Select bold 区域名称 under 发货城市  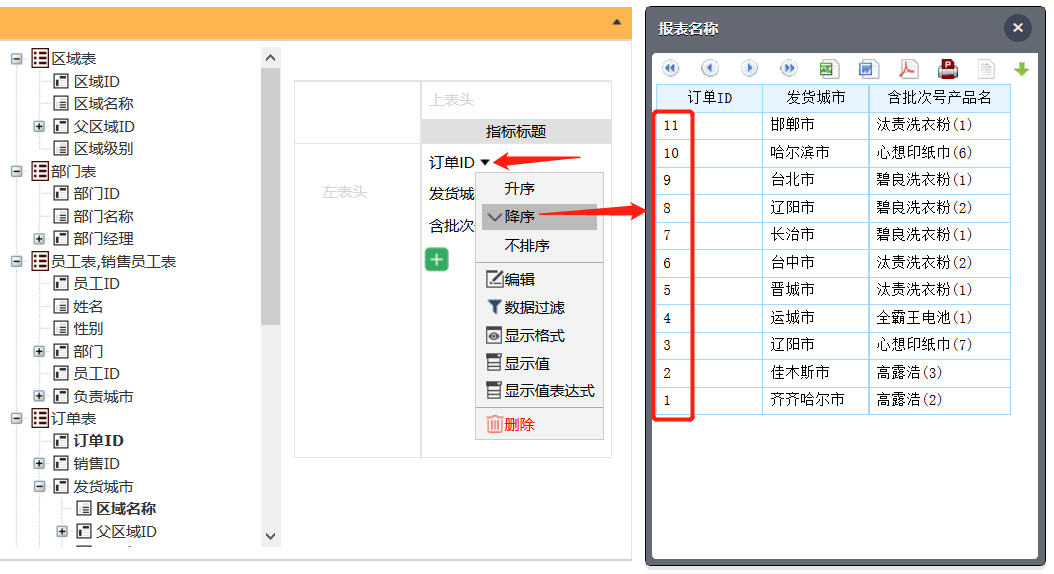pos(126,509)
